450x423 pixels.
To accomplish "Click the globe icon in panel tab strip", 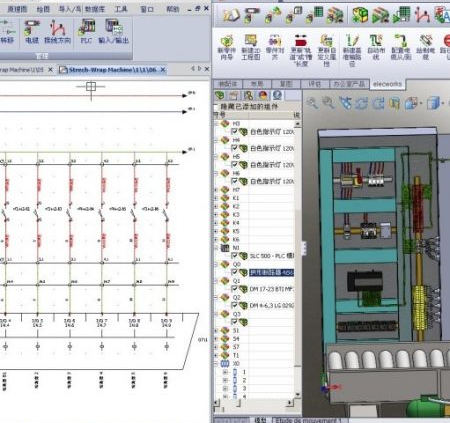I will click(x=277, y=96).
